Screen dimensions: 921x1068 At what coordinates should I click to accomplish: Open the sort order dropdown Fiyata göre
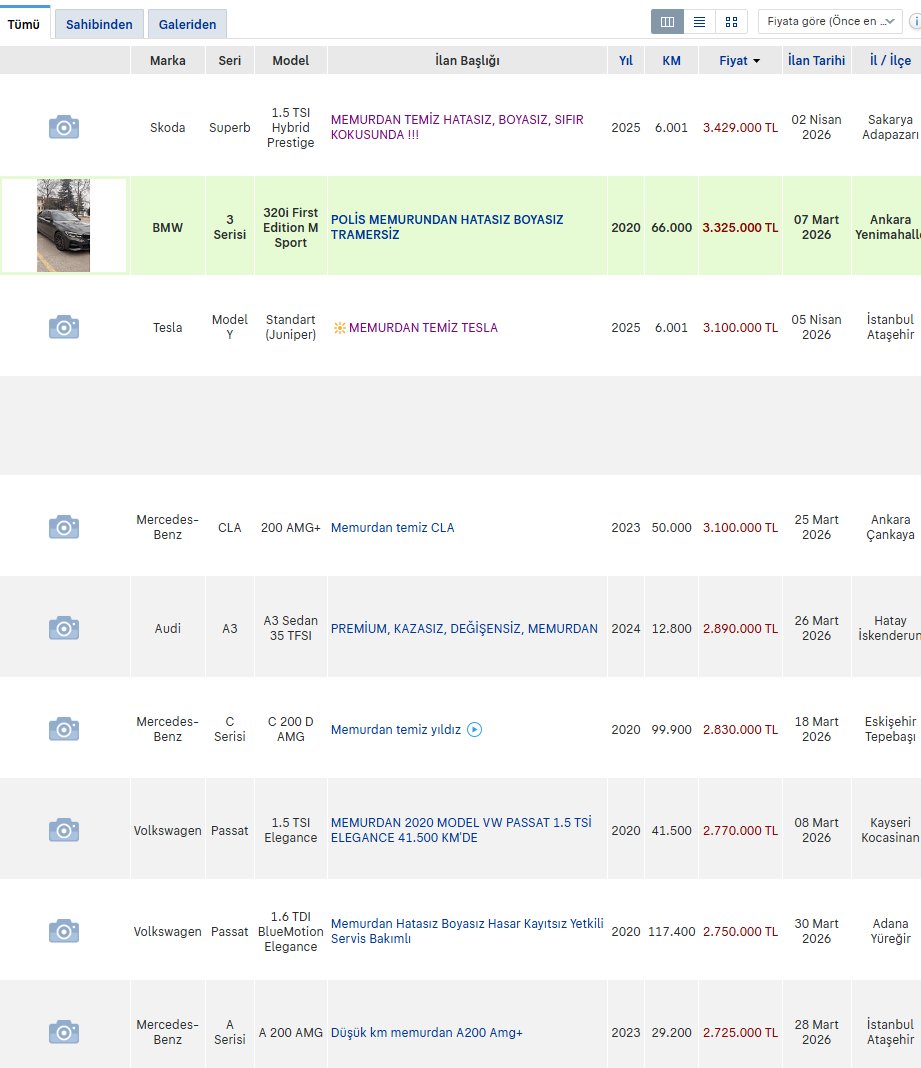(830, 22)
